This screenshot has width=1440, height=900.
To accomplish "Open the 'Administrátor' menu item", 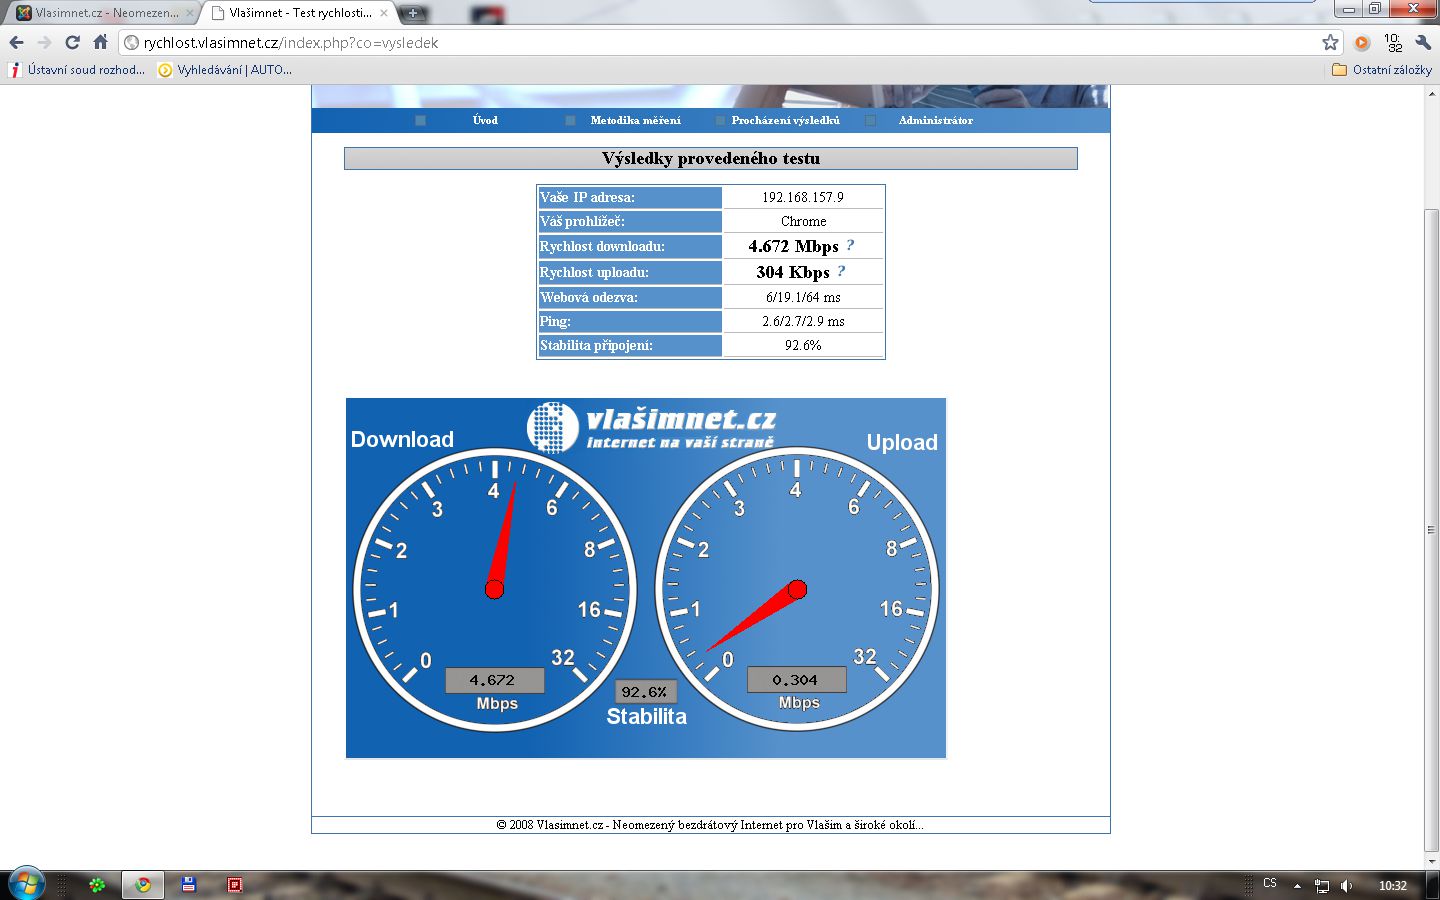I will click(x=935, y=120).
